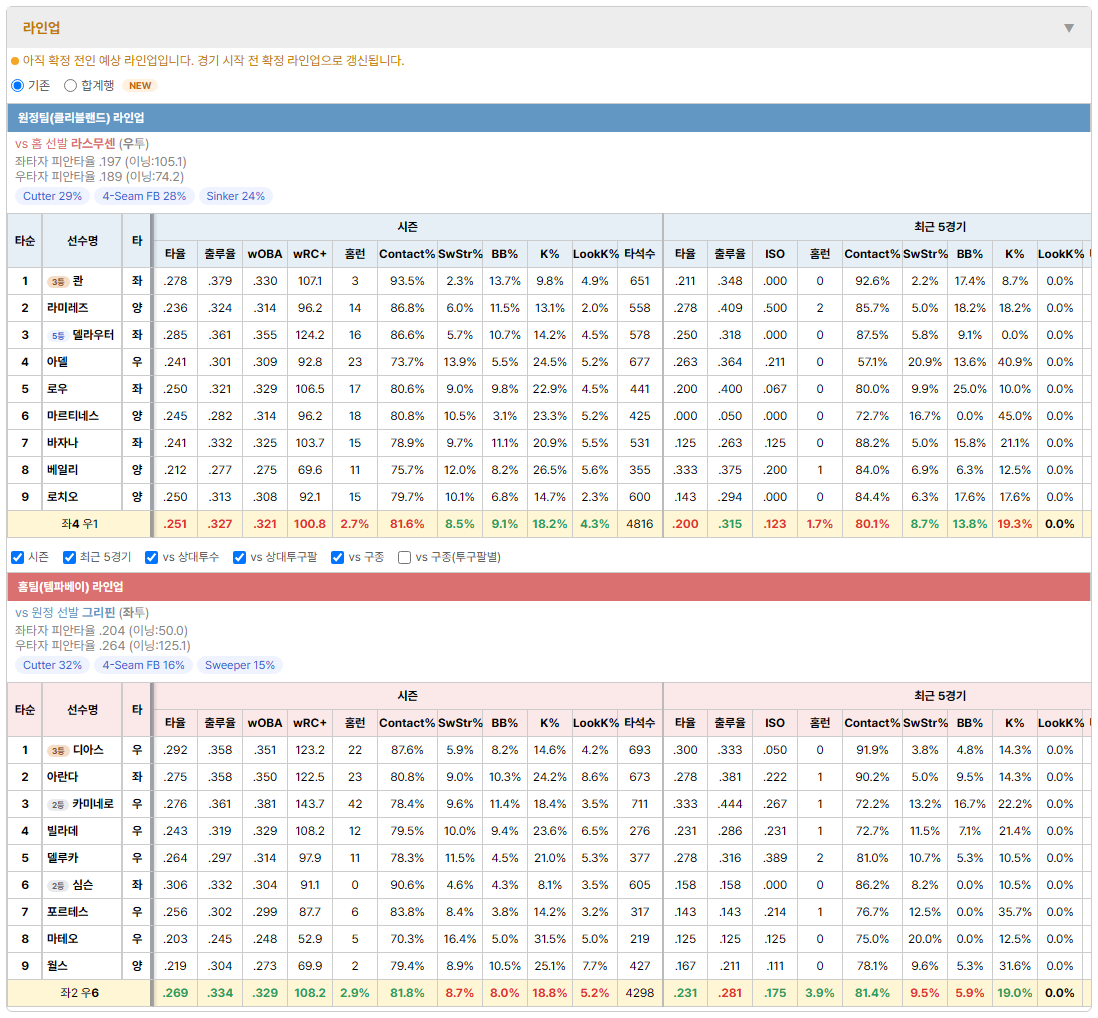Click the Sweeper 15% pitch chip
Image resolution: width=1098 pixels, height=1018 pixels.
point(239,665)
